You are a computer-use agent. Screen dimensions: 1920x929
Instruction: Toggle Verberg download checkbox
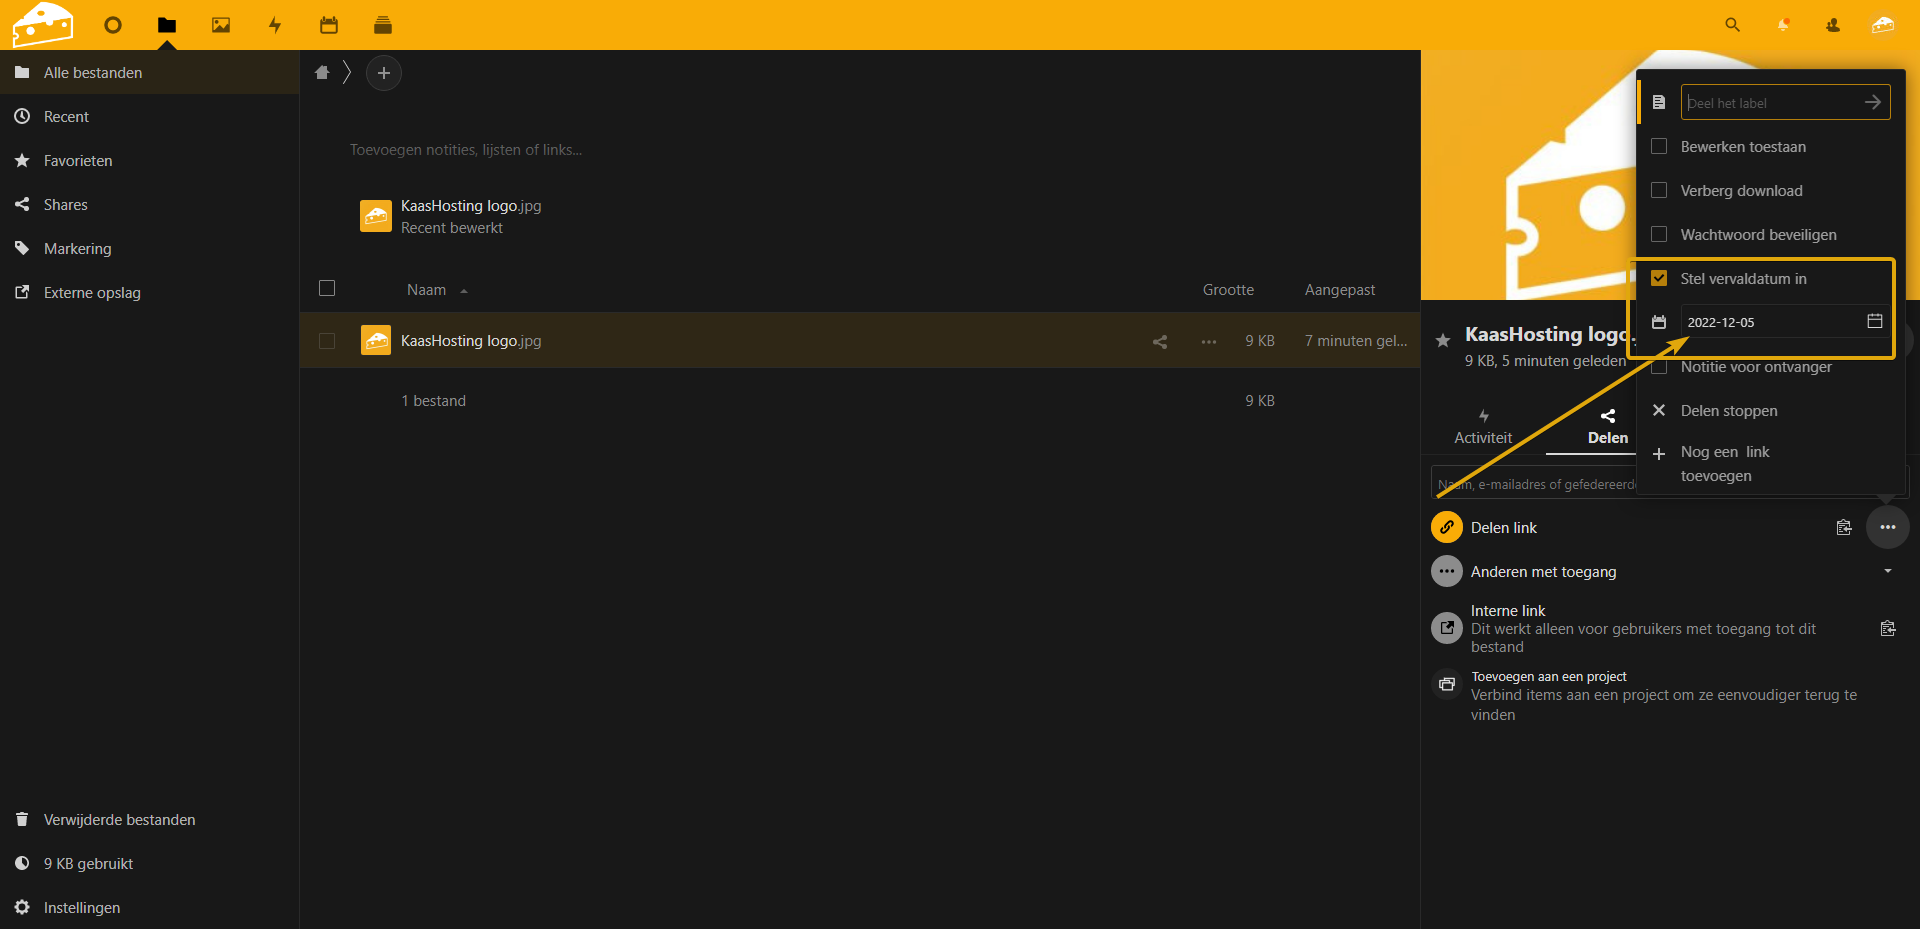tap(1659, 191)
